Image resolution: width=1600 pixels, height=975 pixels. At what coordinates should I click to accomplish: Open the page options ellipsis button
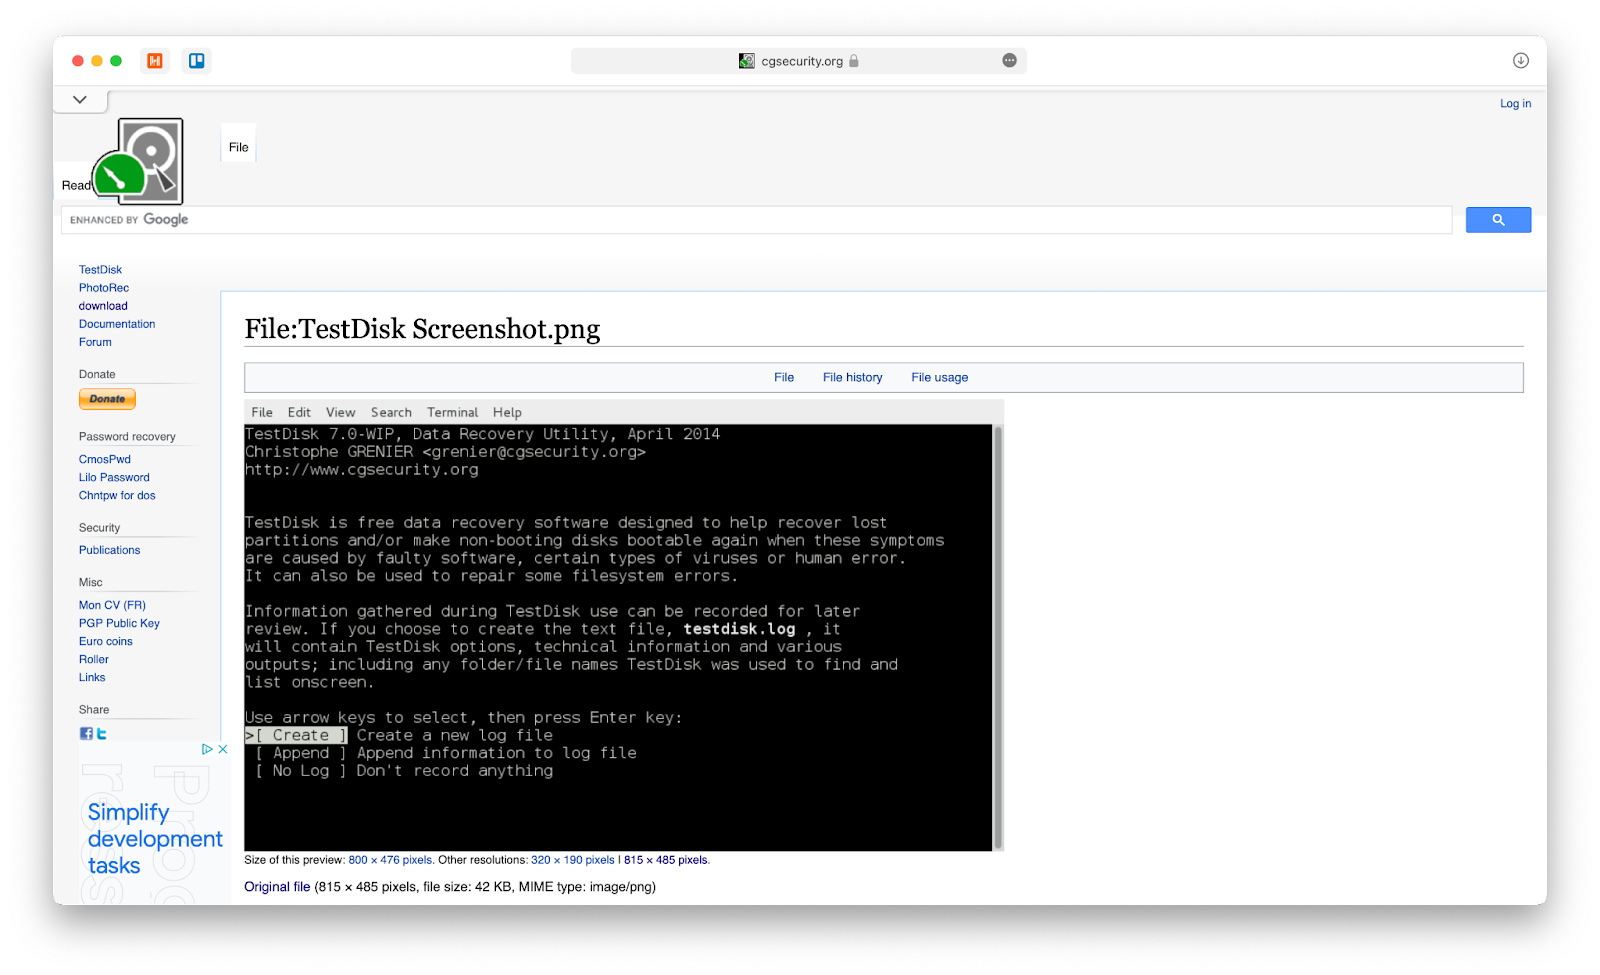pyautogui.click(x=1010, y=61)
